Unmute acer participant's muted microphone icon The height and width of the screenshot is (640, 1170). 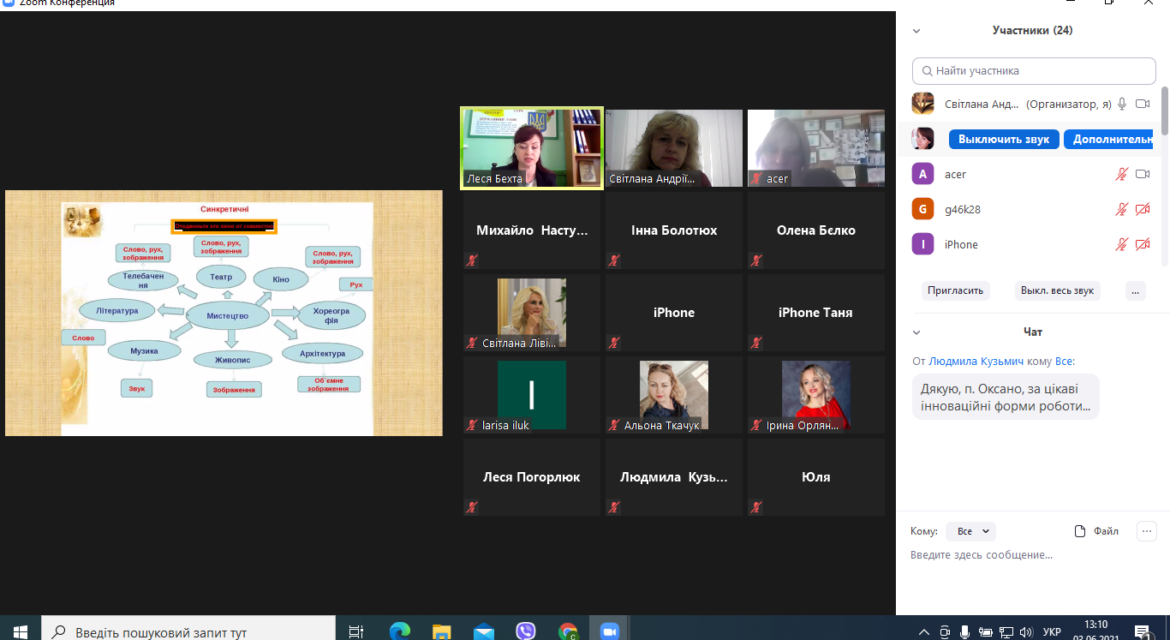coord(1121,174)
